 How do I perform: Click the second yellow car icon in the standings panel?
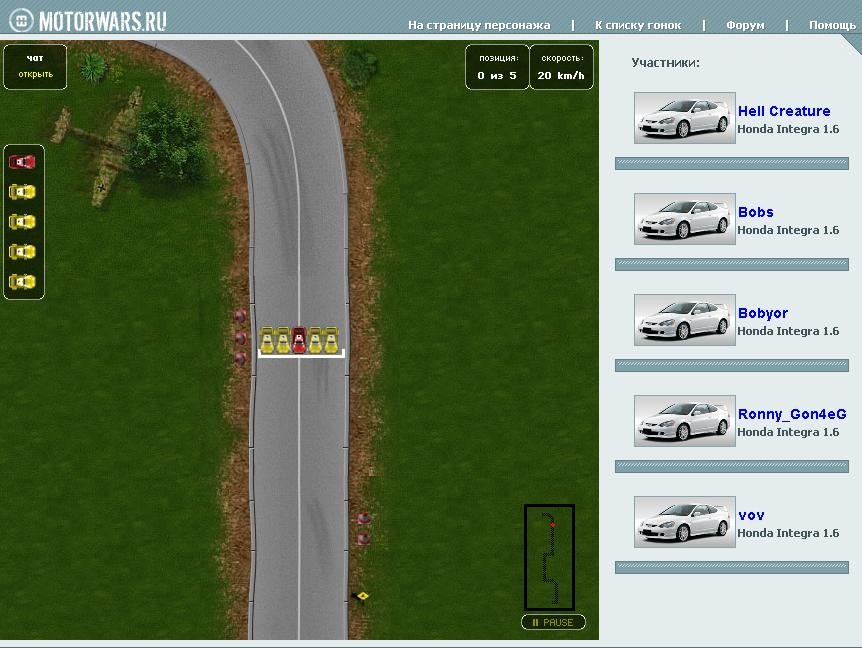click(x=23, y=222)
